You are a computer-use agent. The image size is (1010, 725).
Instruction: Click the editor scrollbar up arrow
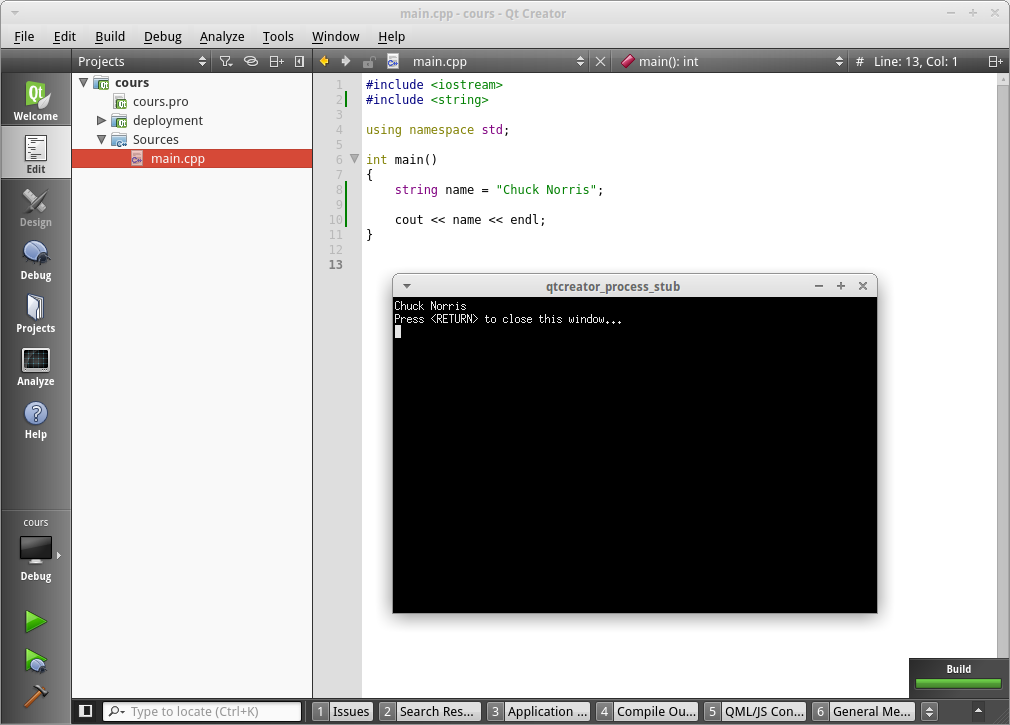click(1003, 80)
